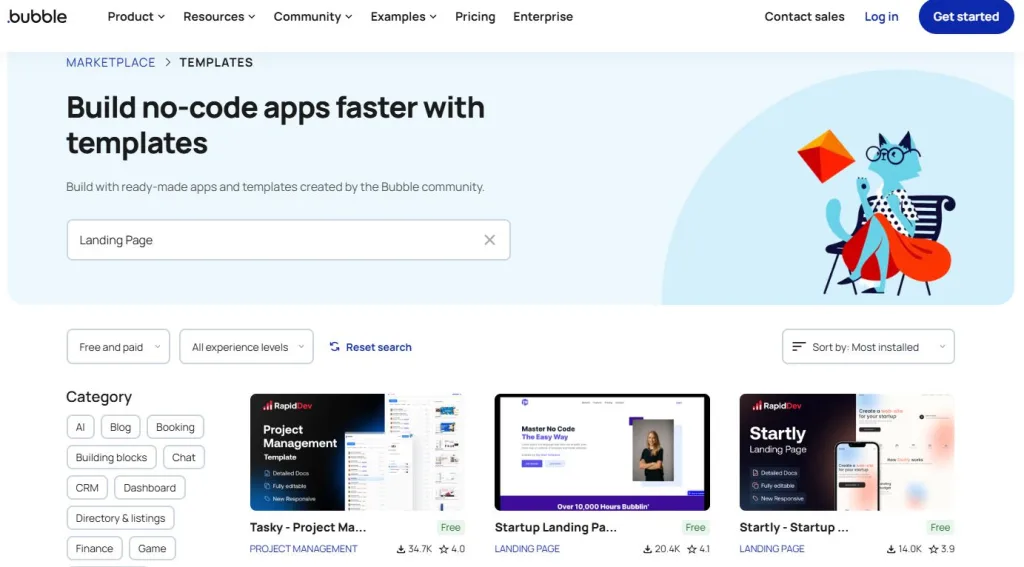Expand the Resources menu
The height and width of the screenshot is (567, 1024).
[x=219, y=16]
